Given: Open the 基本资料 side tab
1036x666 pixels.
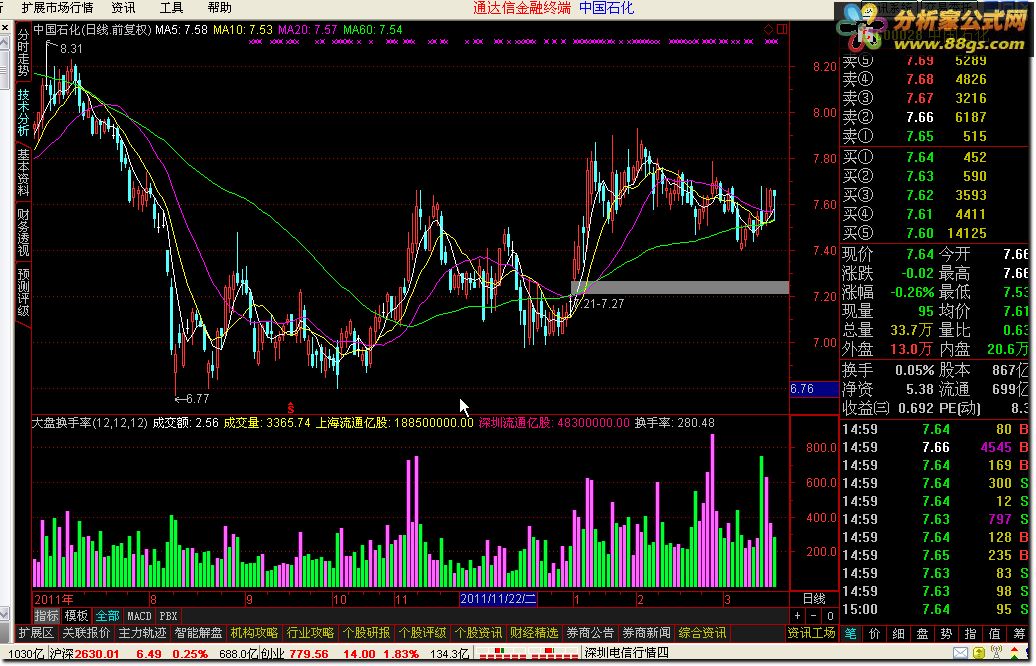Looking at the screenshot, I should [x=23, y=173].
